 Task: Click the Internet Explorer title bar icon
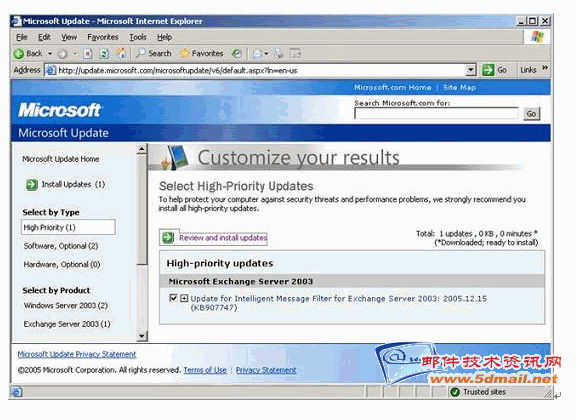[16, 21]
